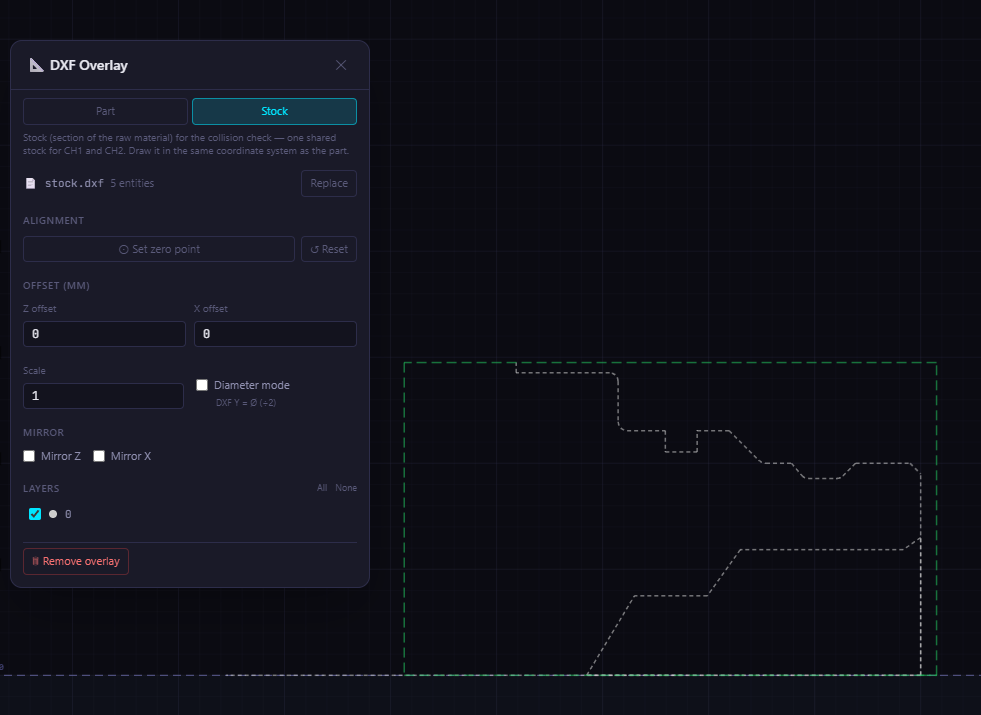The height and width of the screenshot is (715, 981).
Task: Toggle the Mirror X checkbox
Action: [x=99, y=456]
